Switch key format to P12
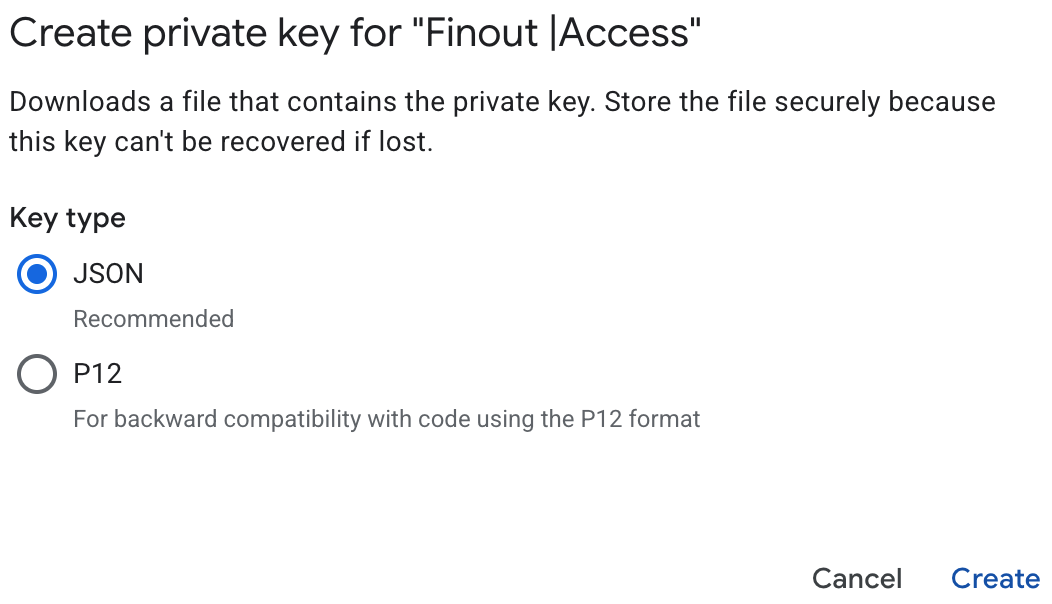1052x604 pixels. click(37, 375)
